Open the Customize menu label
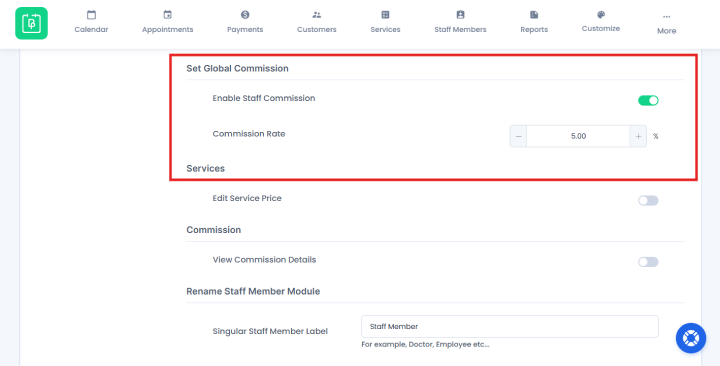720x366 pixels. click(601, 28)
